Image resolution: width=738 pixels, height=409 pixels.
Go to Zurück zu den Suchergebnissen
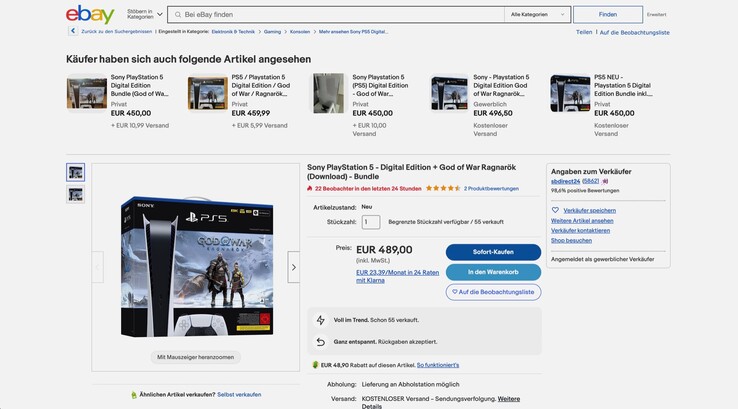[117, 32]
